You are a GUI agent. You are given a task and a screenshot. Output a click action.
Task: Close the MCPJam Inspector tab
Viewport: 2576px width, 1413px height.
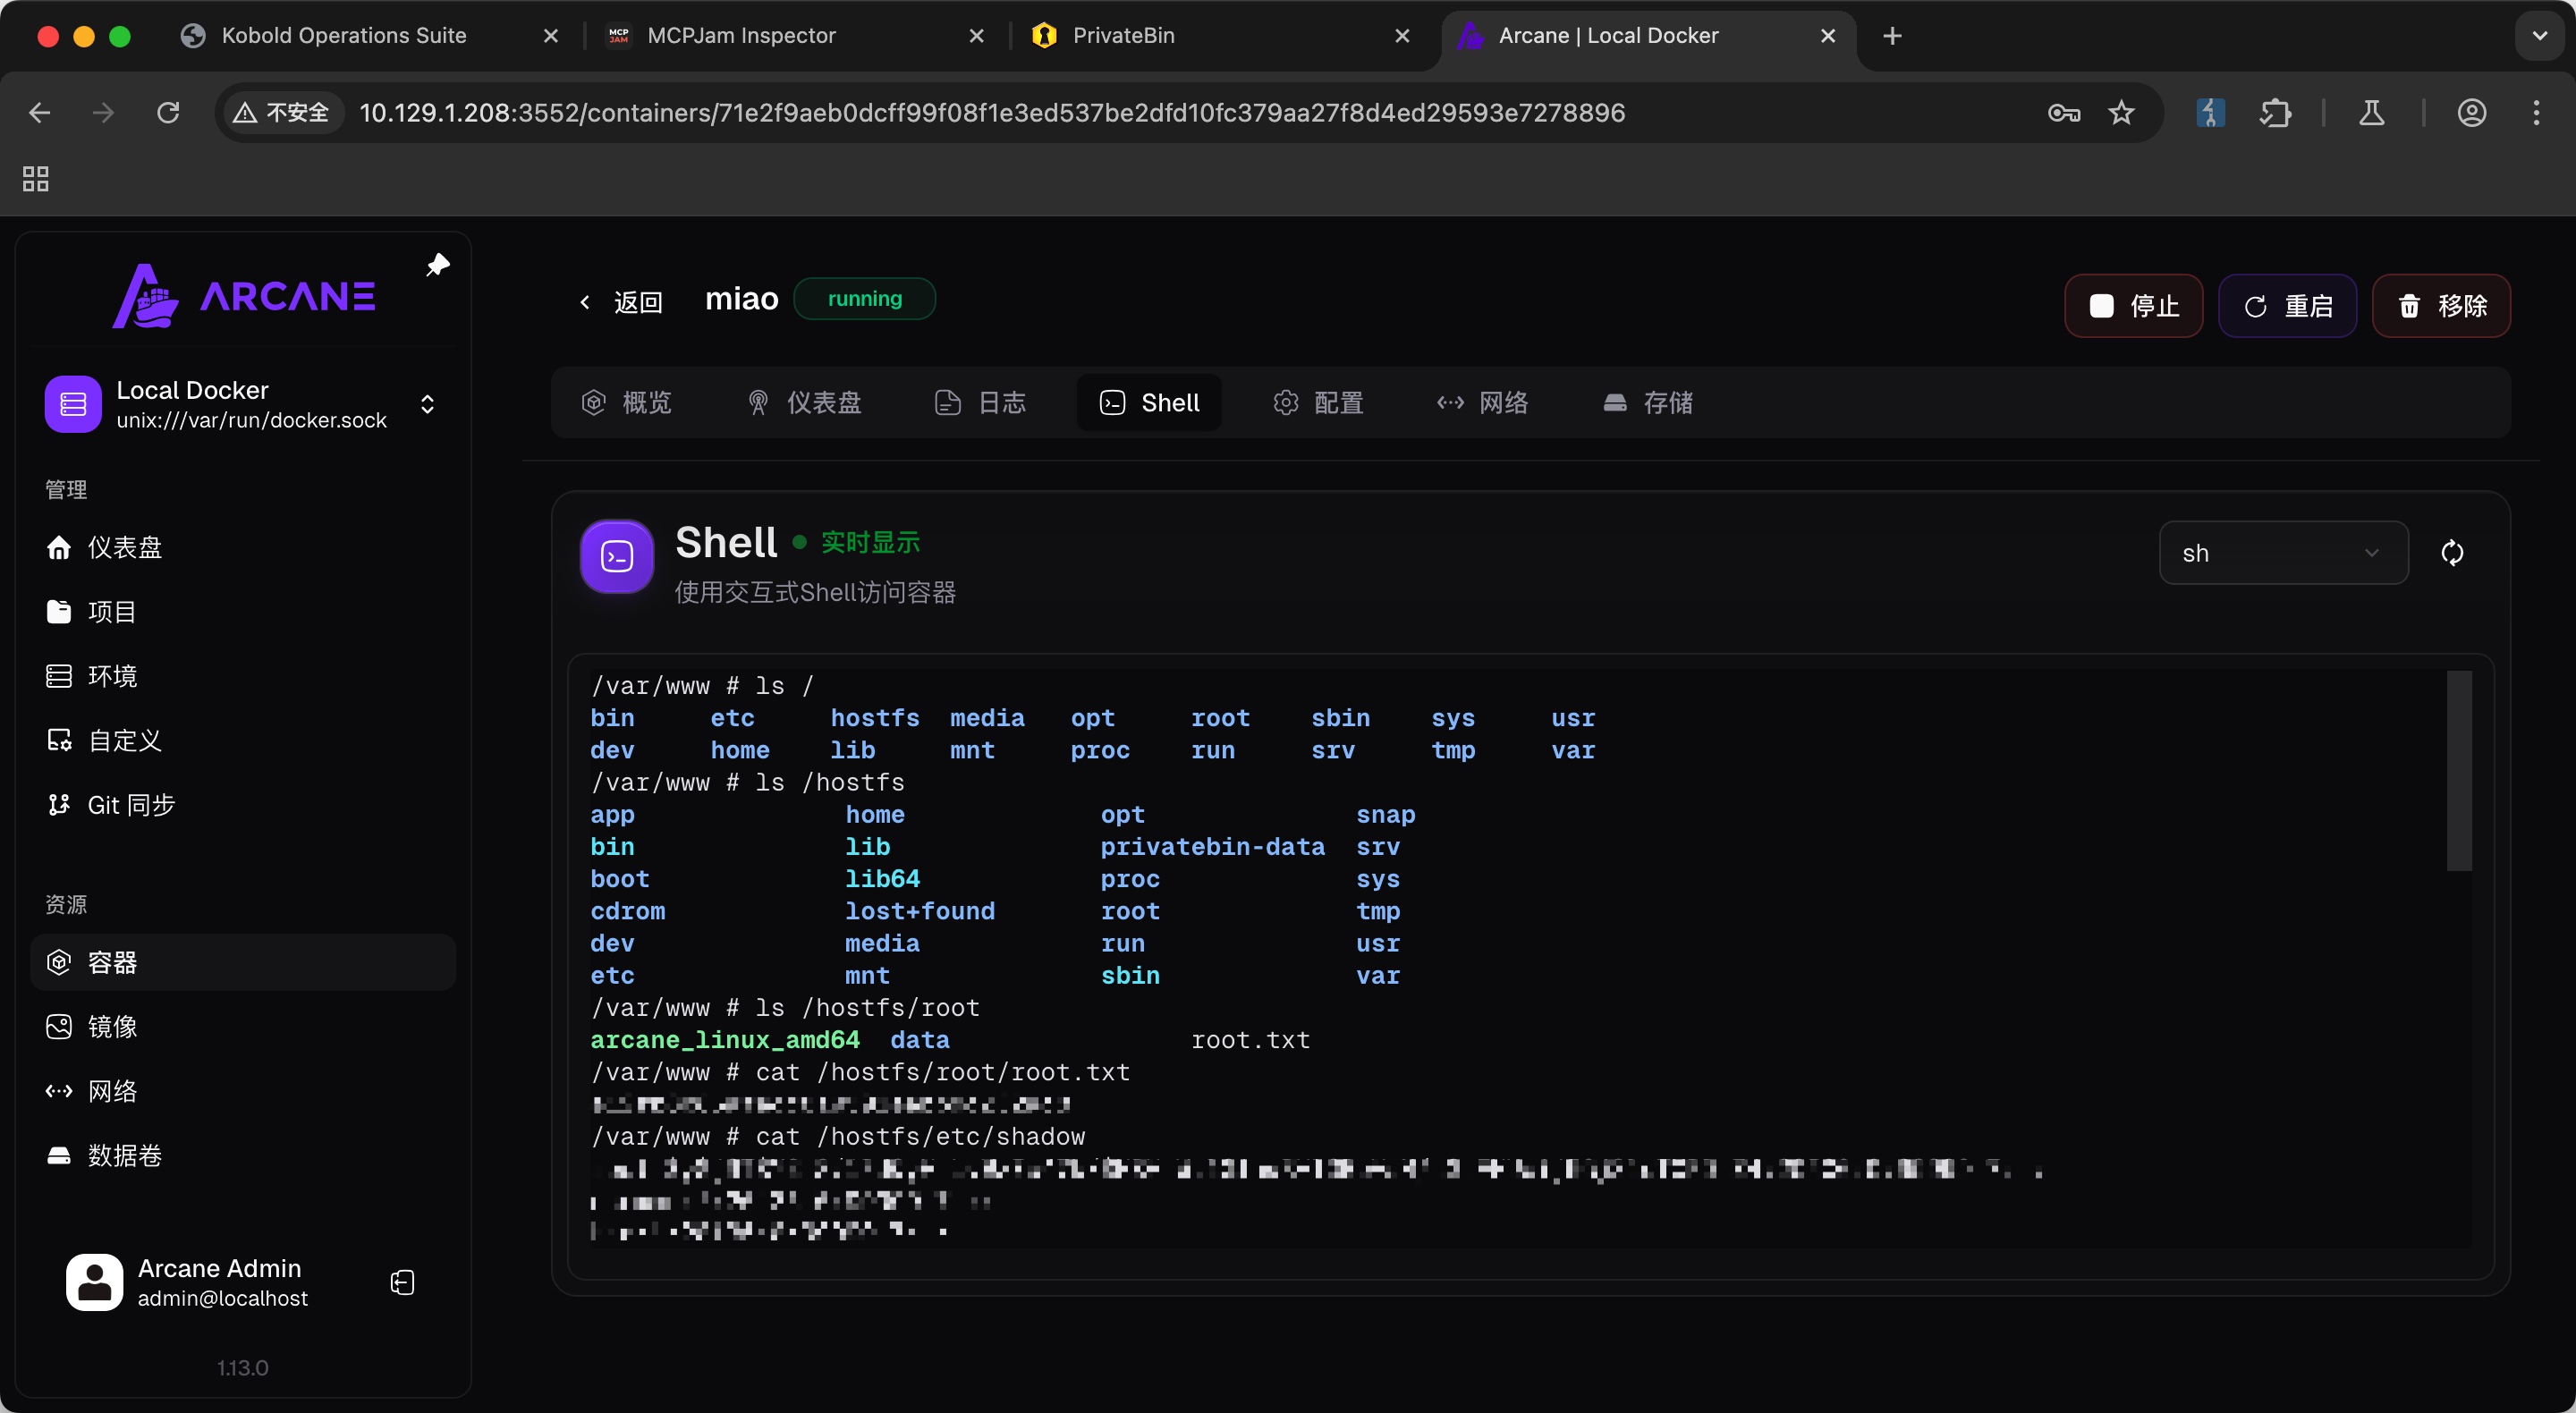pos(976,36)
